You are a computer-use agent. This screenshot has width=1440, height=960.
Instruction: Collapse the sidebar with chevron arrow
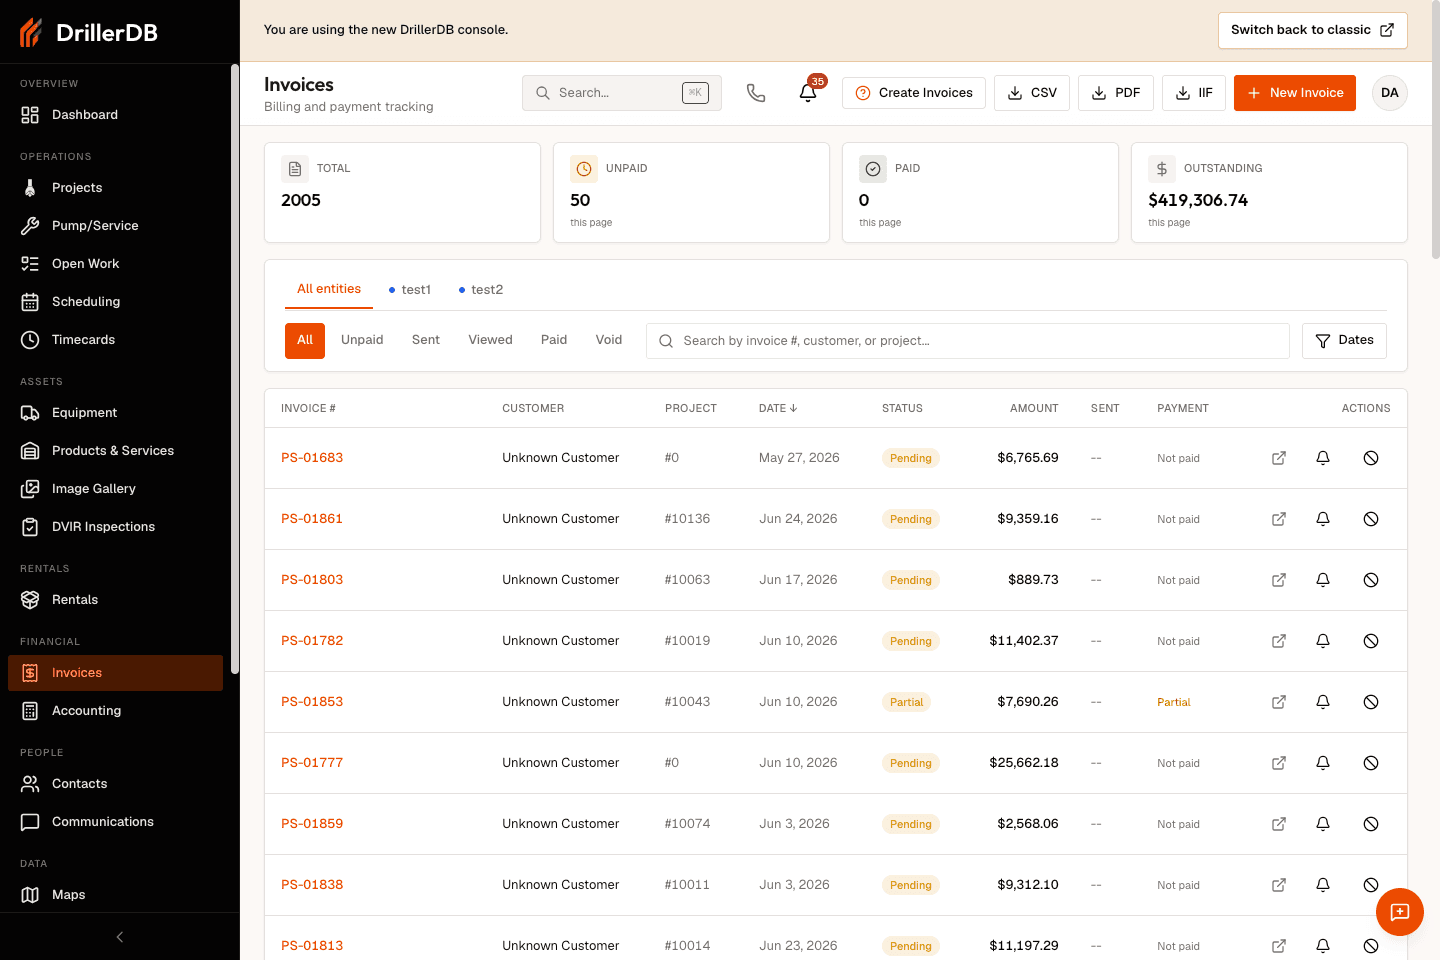point(120,937)
